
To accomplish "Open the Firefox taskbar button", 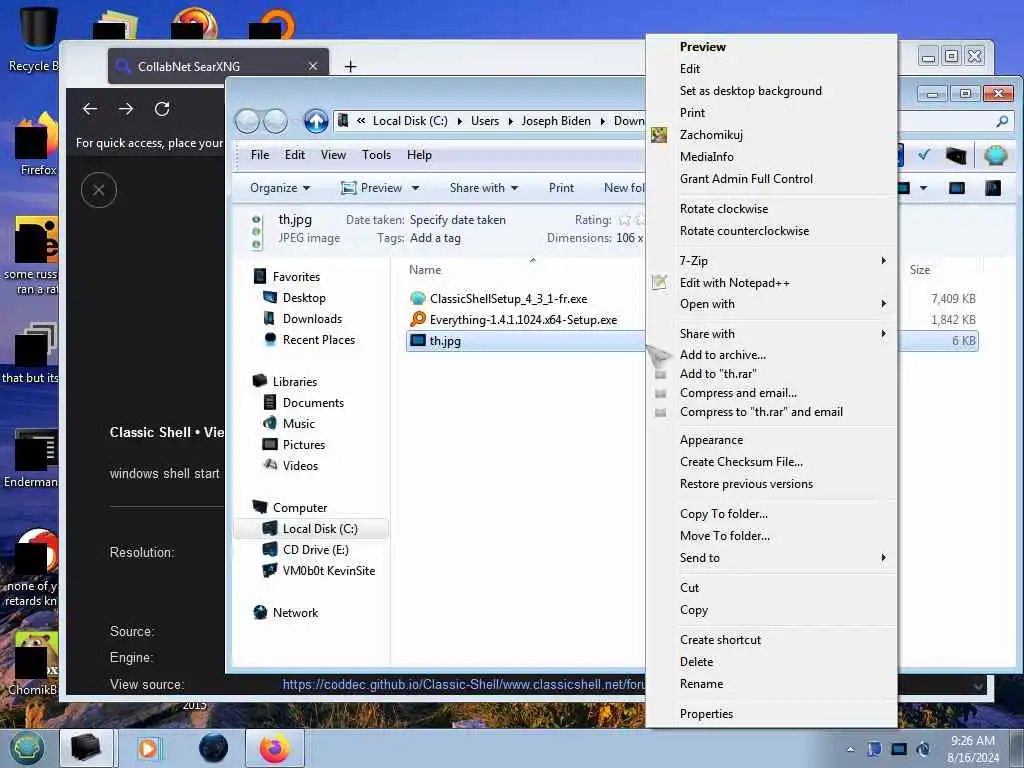I will tap(274, 748).
